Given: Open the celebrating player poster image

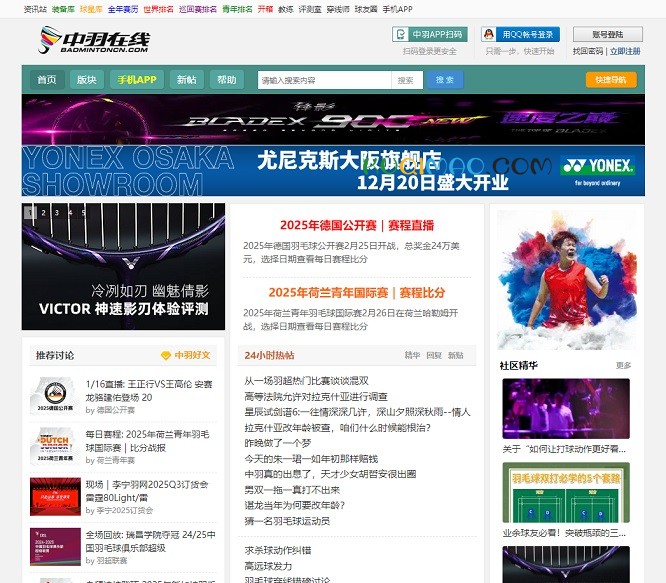Looking at the screenshot, I should pyautogui.click(x=567, y=280).
